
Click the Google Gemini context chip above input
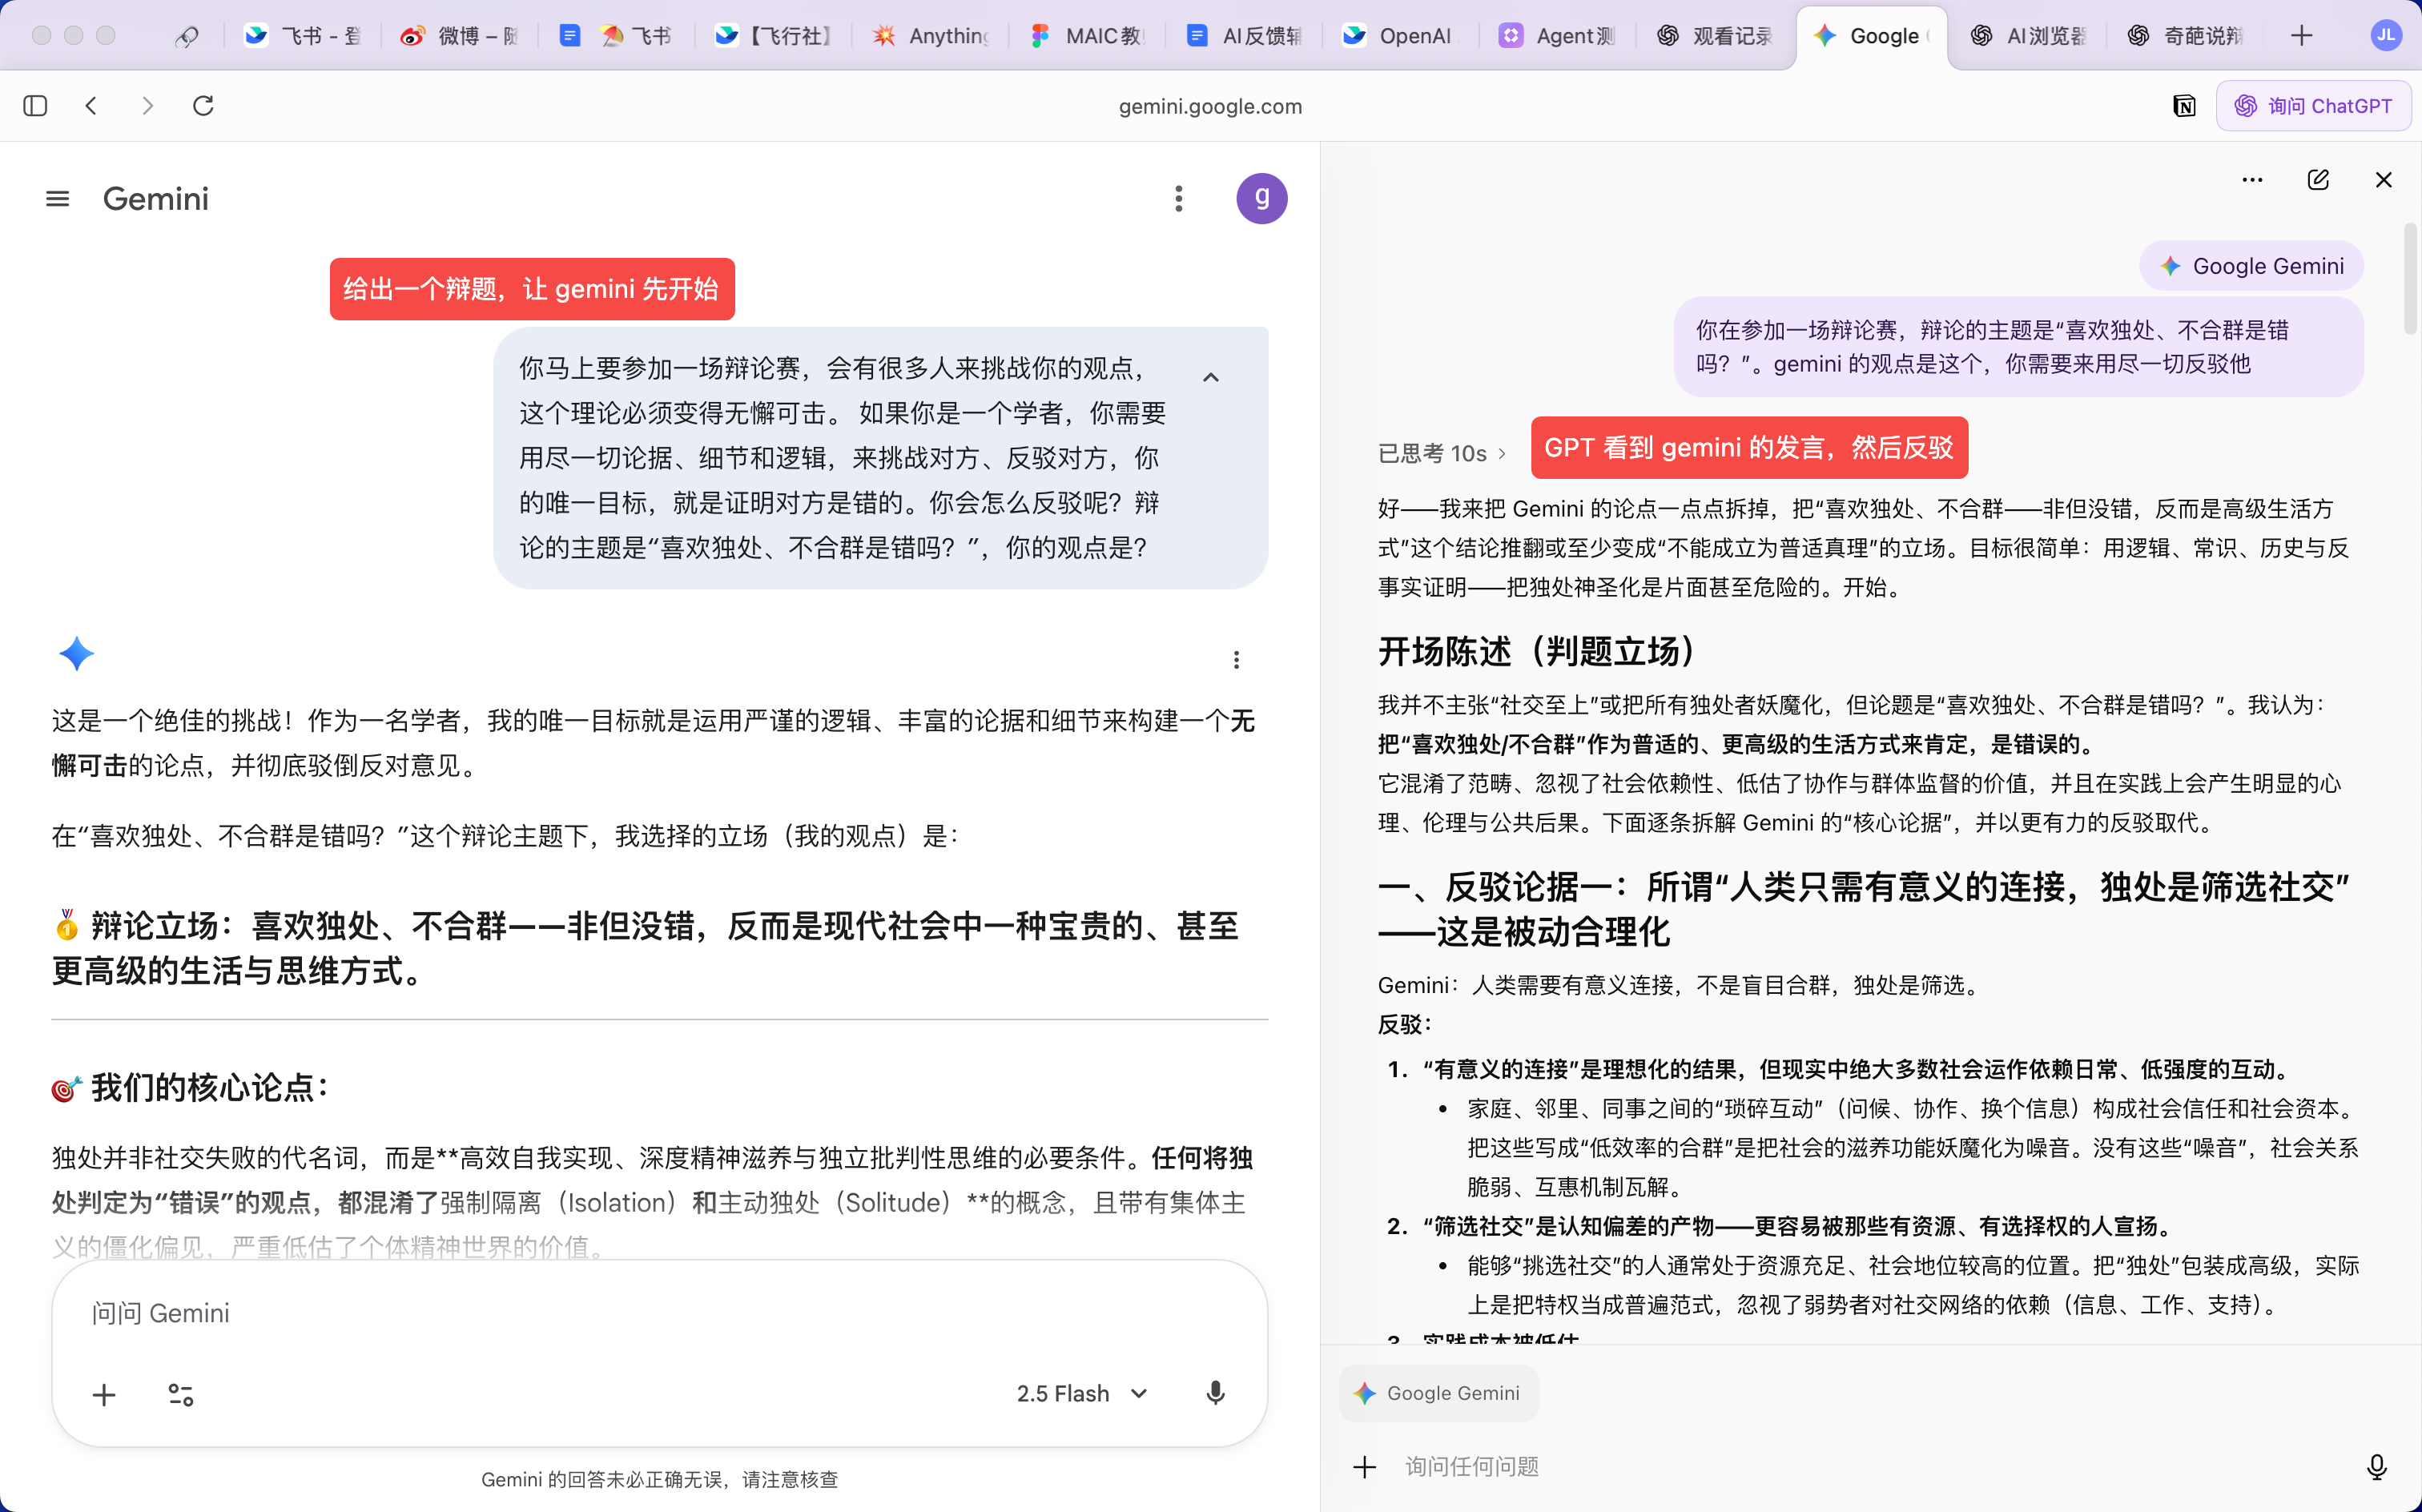coord(1438,1393)
